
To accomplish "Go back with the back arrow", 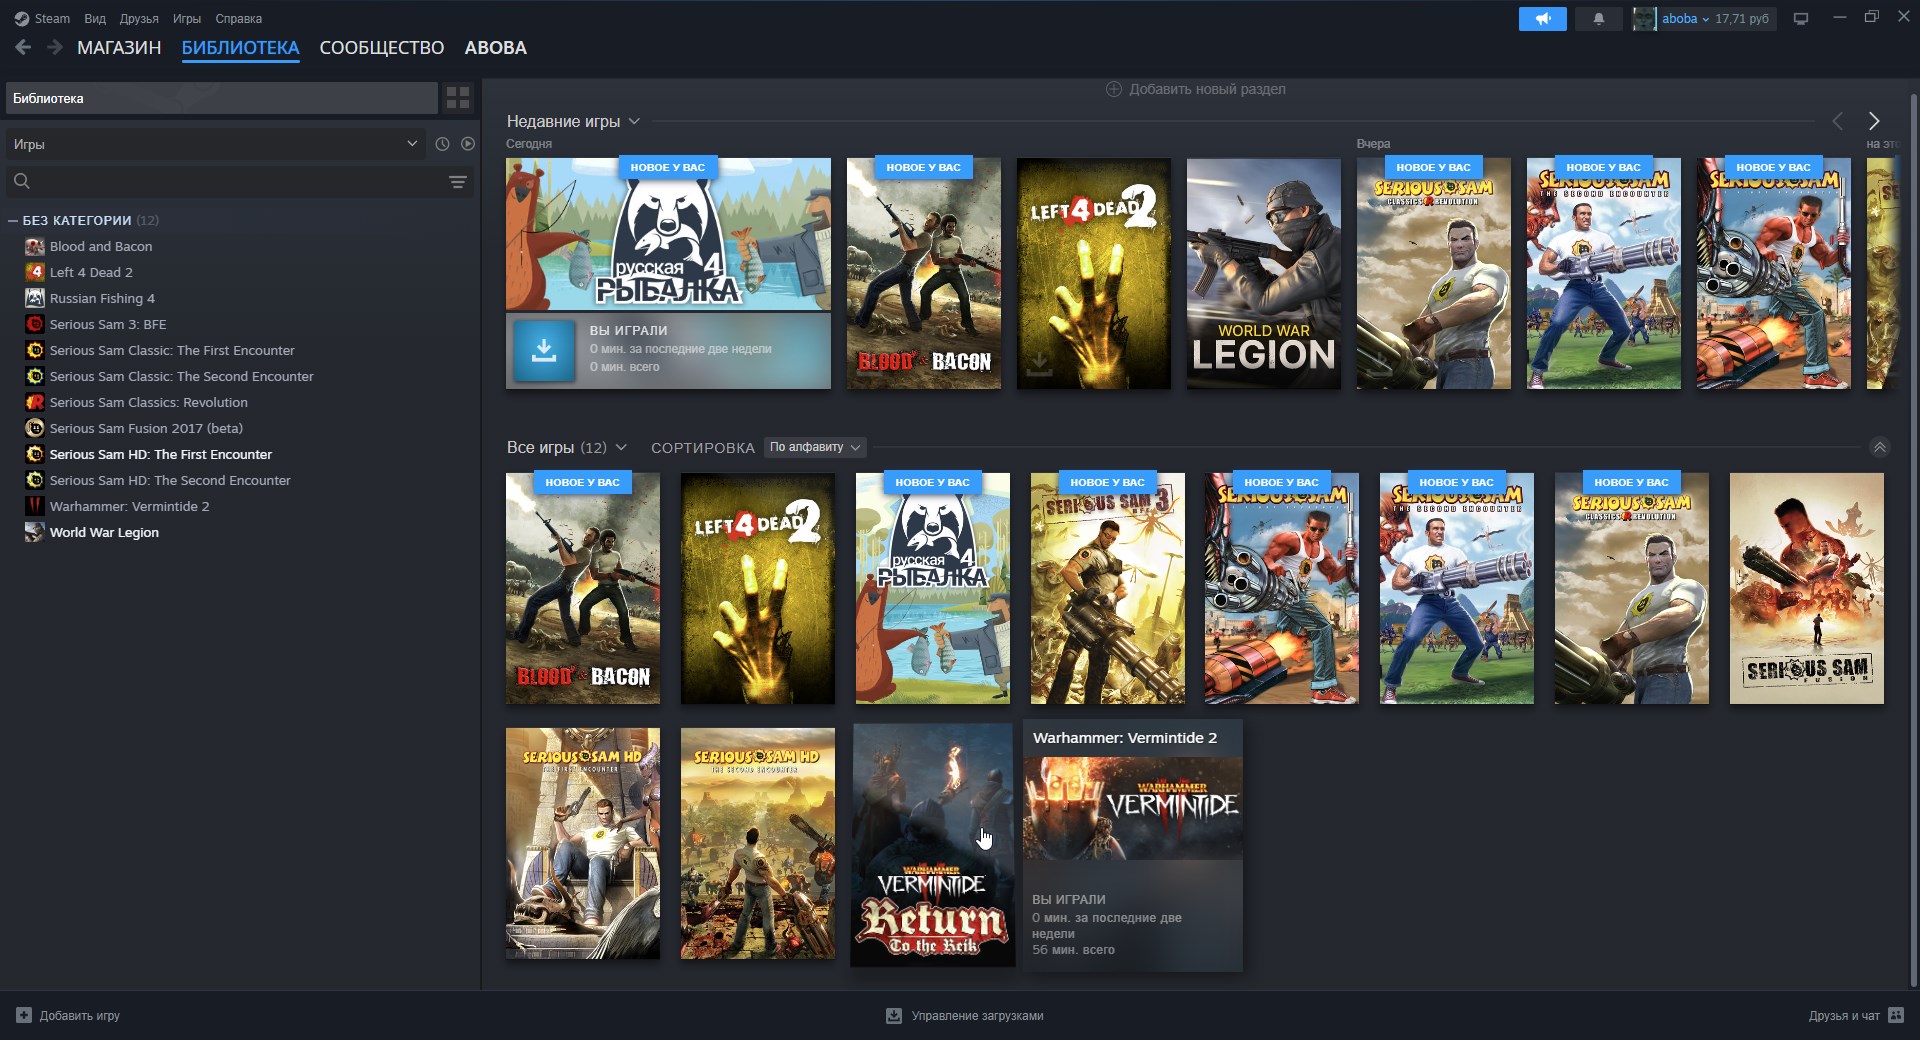I will pyautogui.click(x=23, y=47).
